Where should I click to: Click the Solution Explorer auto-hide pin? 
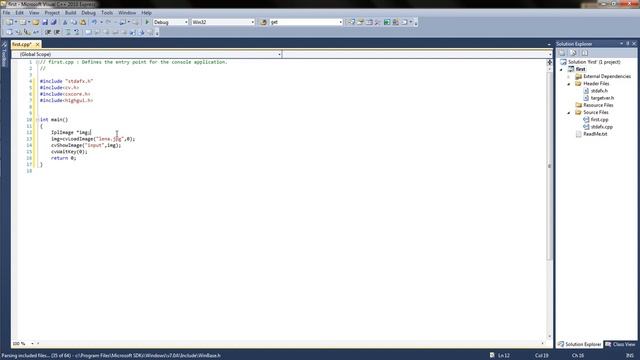pyautogui.click(x=628, y=44)
